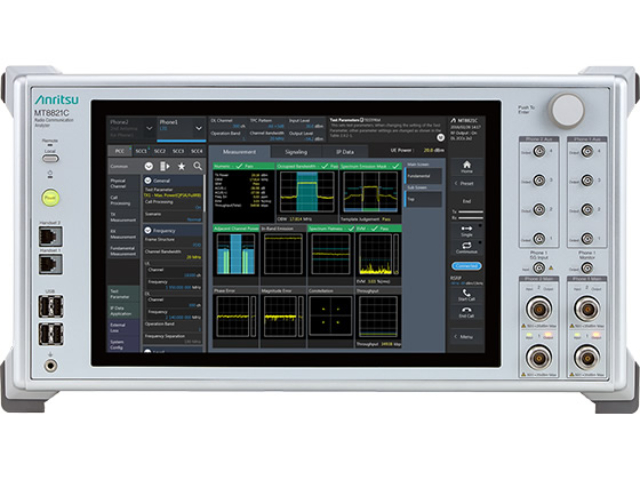This screenshot has width=640, height=480.
Task: Collapse the Frequency parameter section
Action: (x=148, y=230)
